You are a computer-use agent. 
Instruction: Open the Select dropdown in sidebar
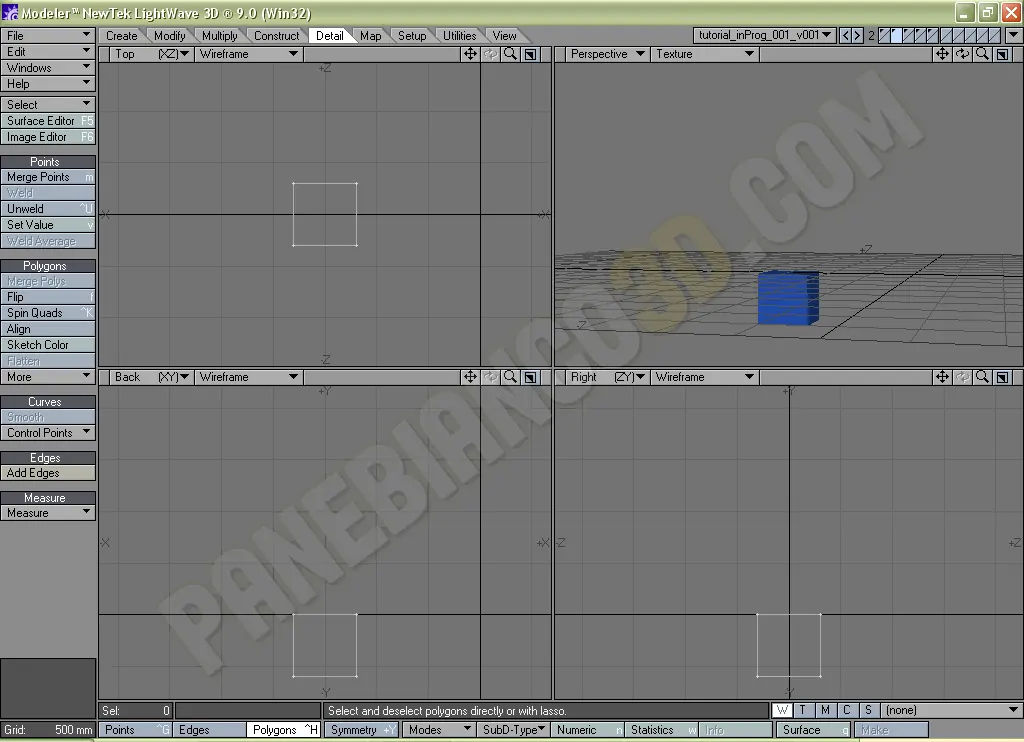coord(48,105)
